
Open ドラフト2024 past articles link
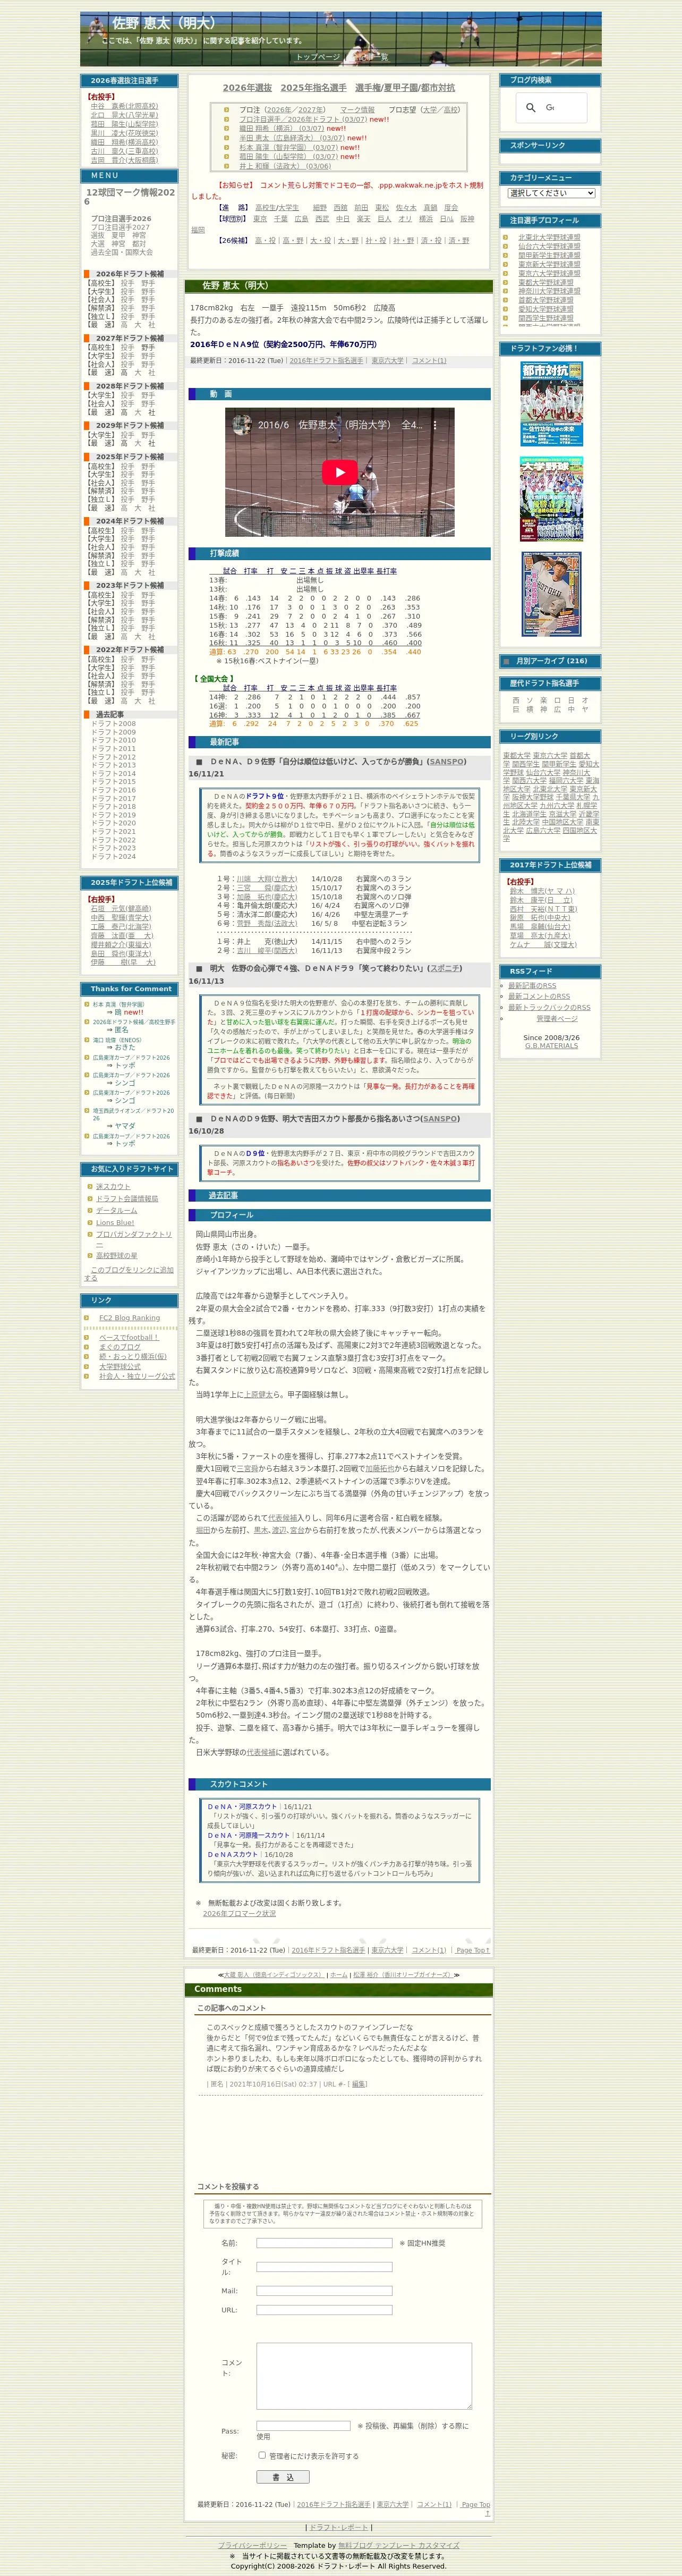[113, 856]
